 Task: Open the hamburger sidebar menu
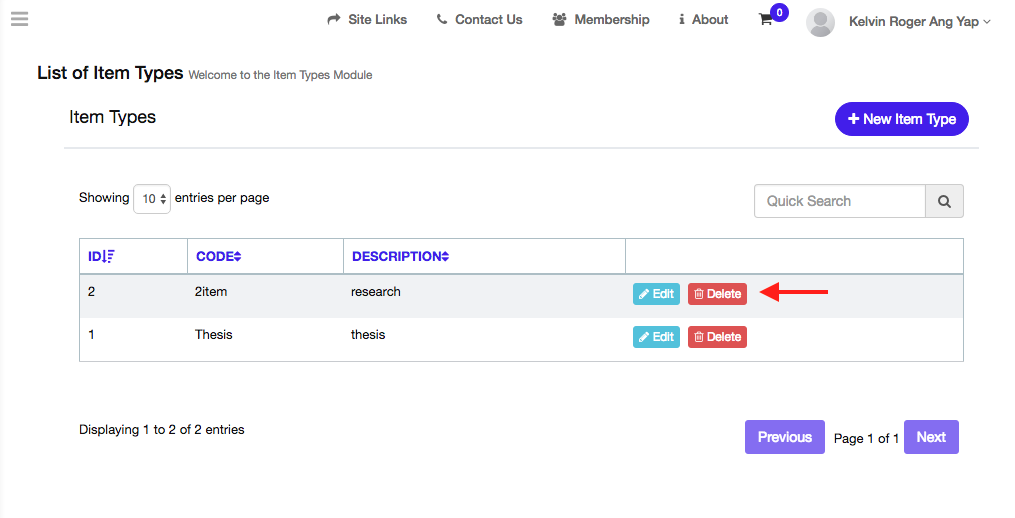(19, 19)
